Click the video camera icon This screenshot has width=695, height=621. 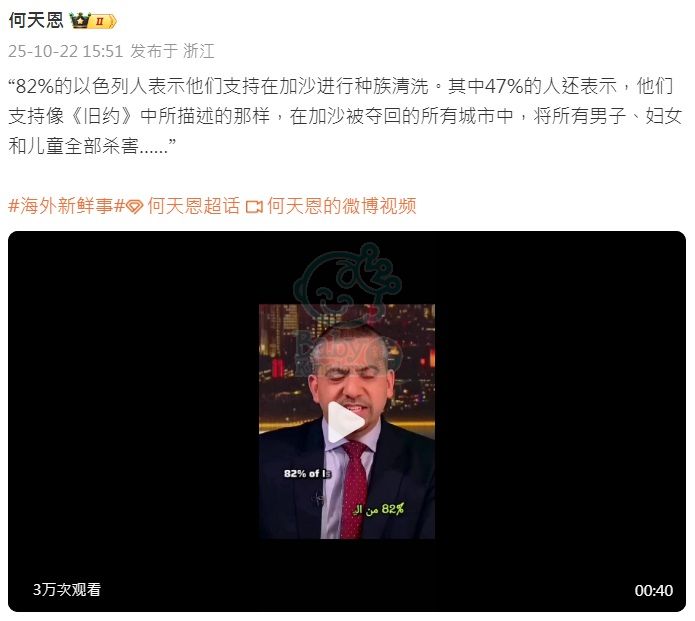(x=254, y=207)
